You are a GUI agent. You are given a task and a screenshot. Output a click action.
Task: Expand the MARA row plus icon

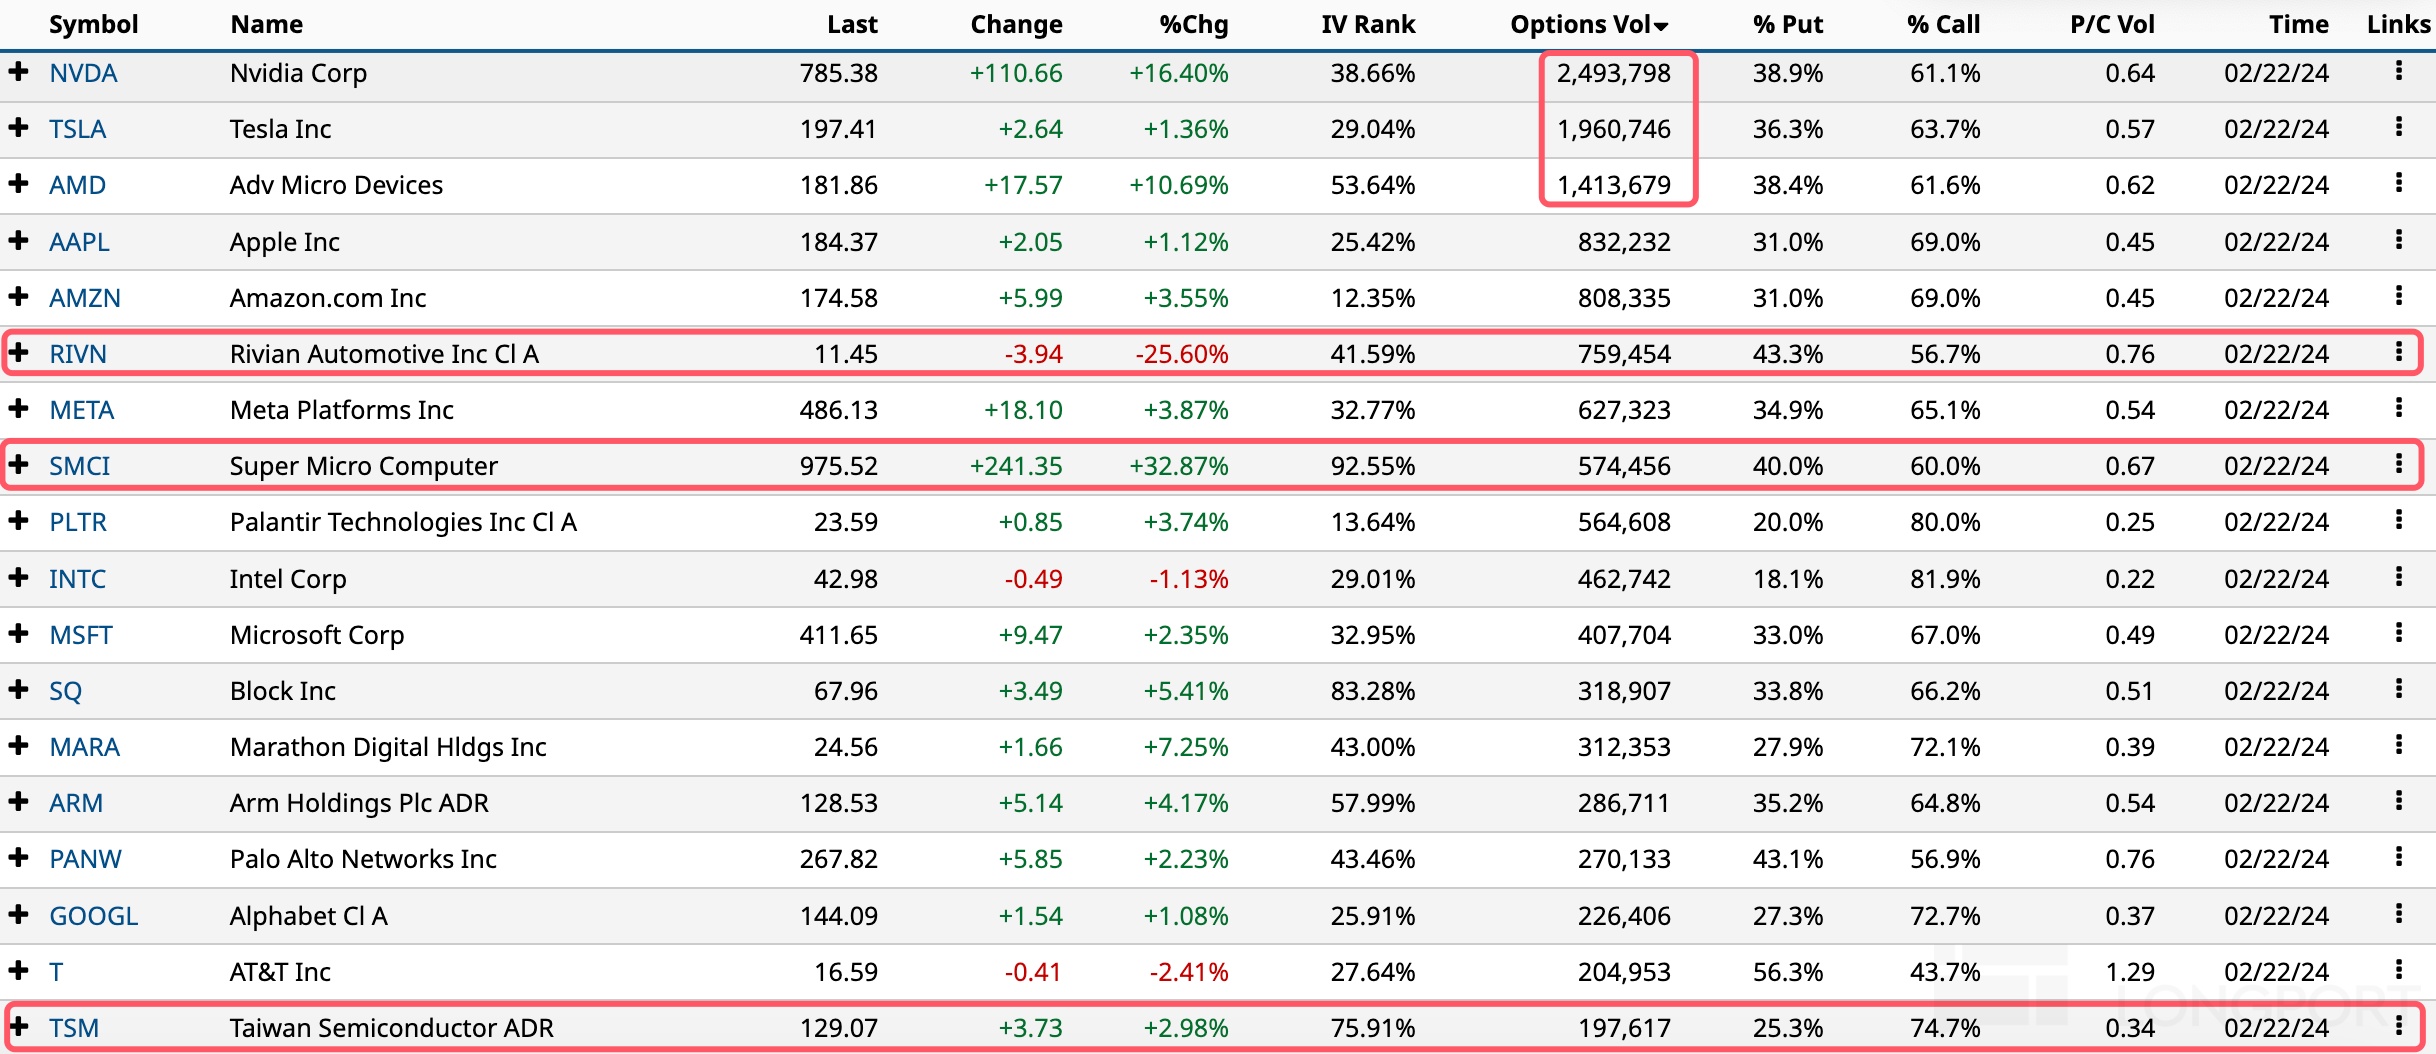click(18, 746)
